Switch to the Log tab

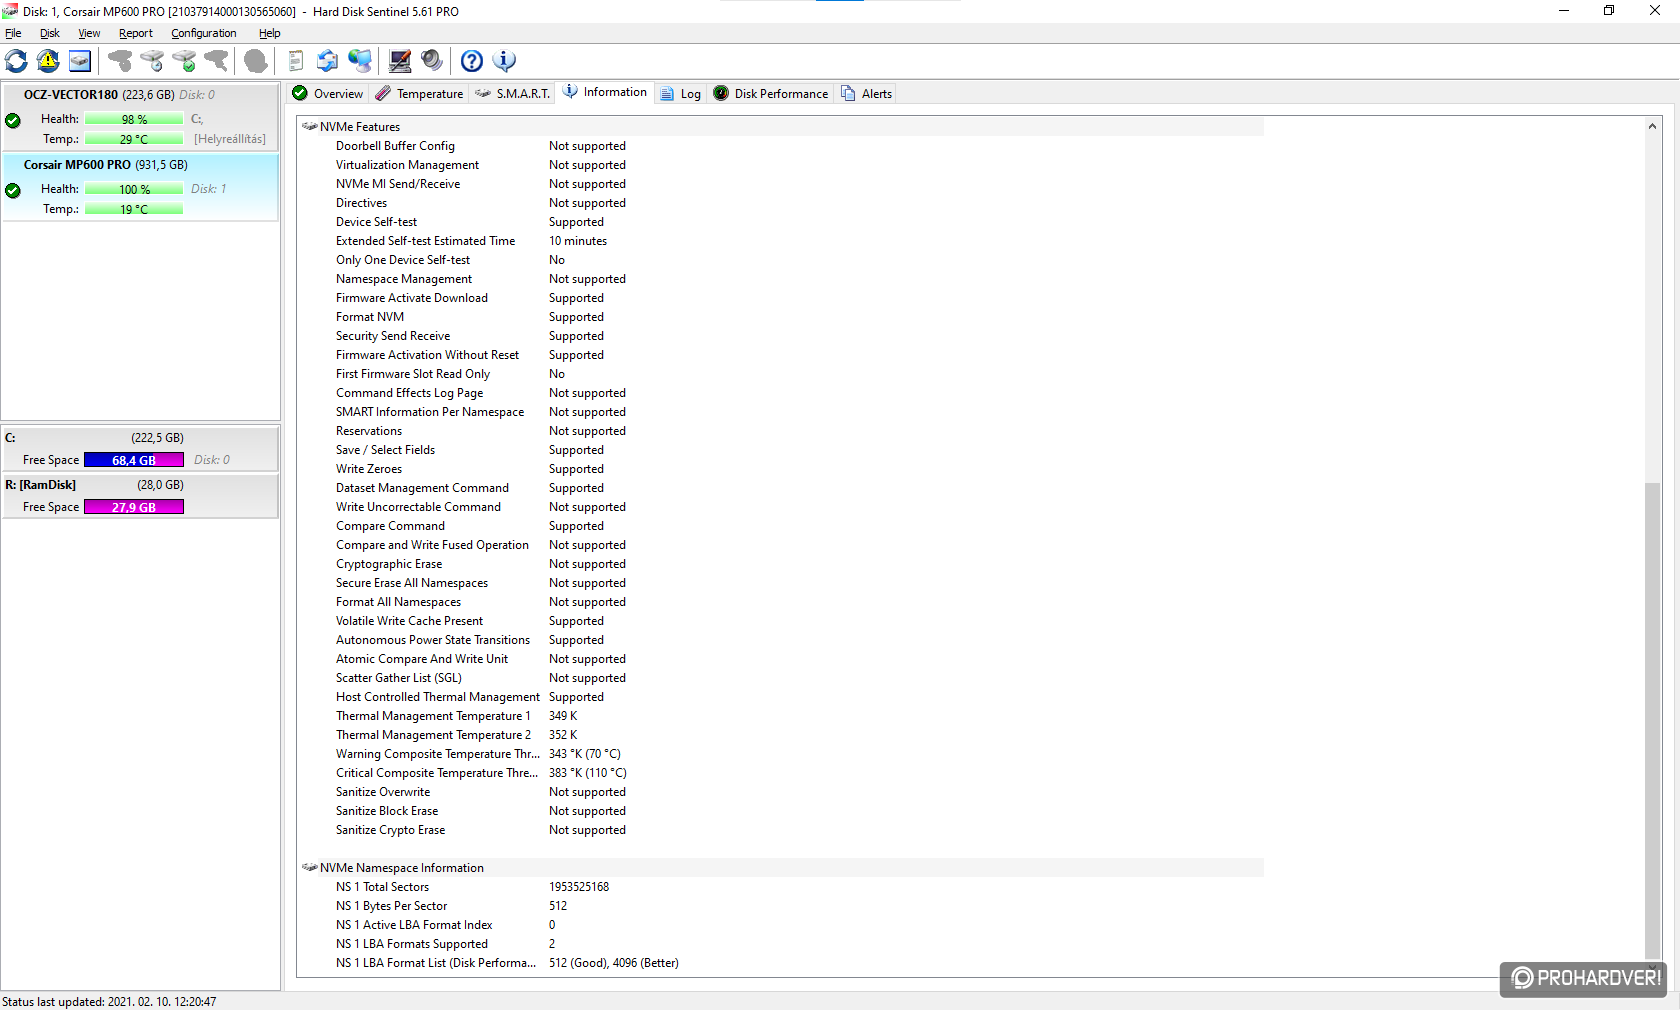click(680, 93)
